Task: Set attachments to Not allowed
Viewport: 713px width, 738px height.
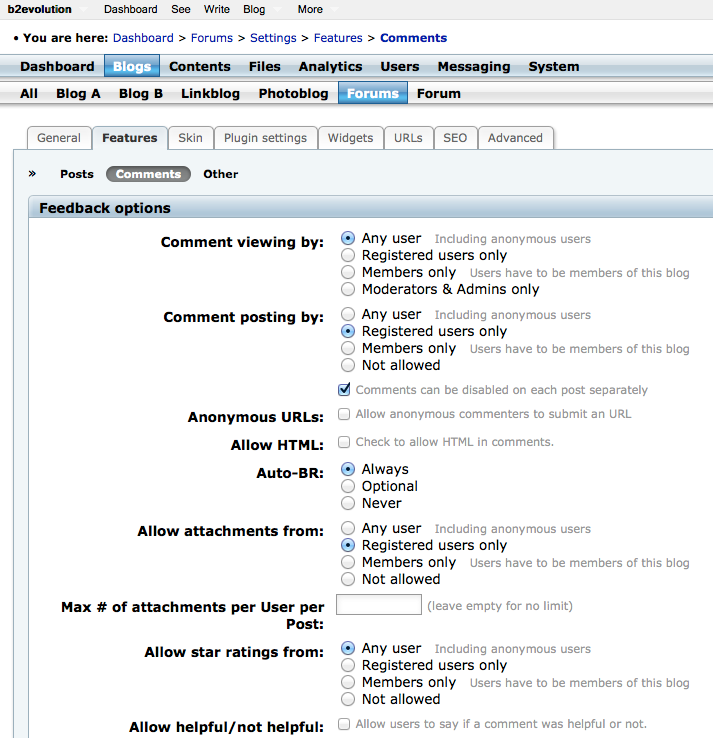Action: (348, 579)
